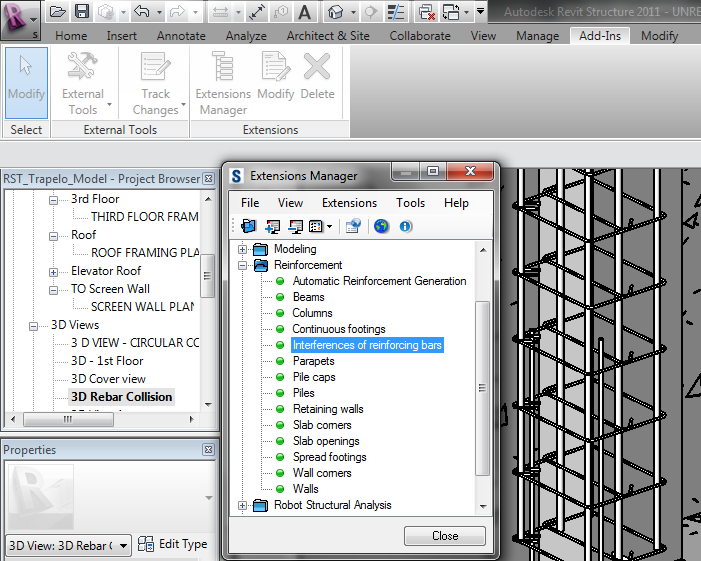The width and height of the screenshot is (701, 561).
Task: Click the Save floppy disk icon
Action: point(81,12)
